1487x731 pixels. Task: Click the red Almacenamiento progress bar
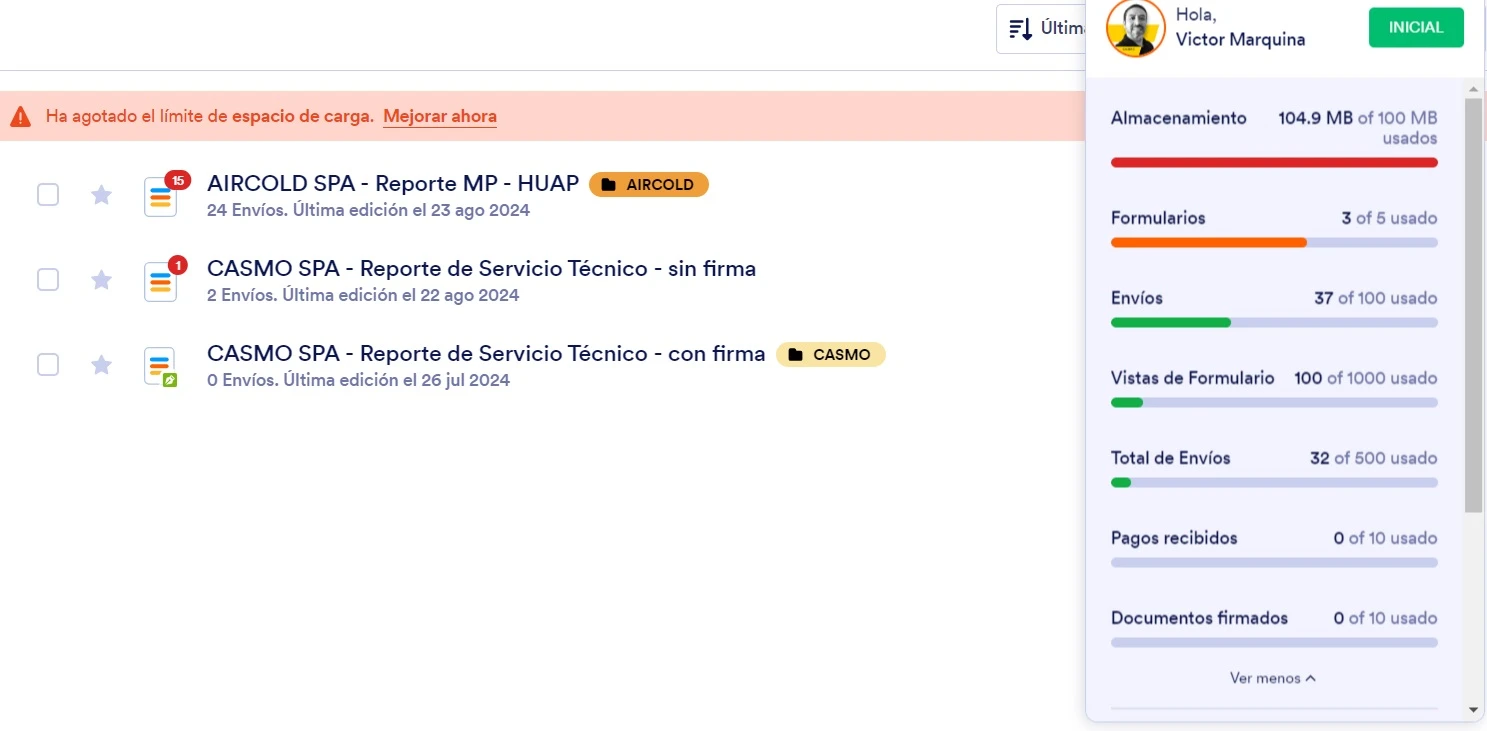tap(1273, 162)
